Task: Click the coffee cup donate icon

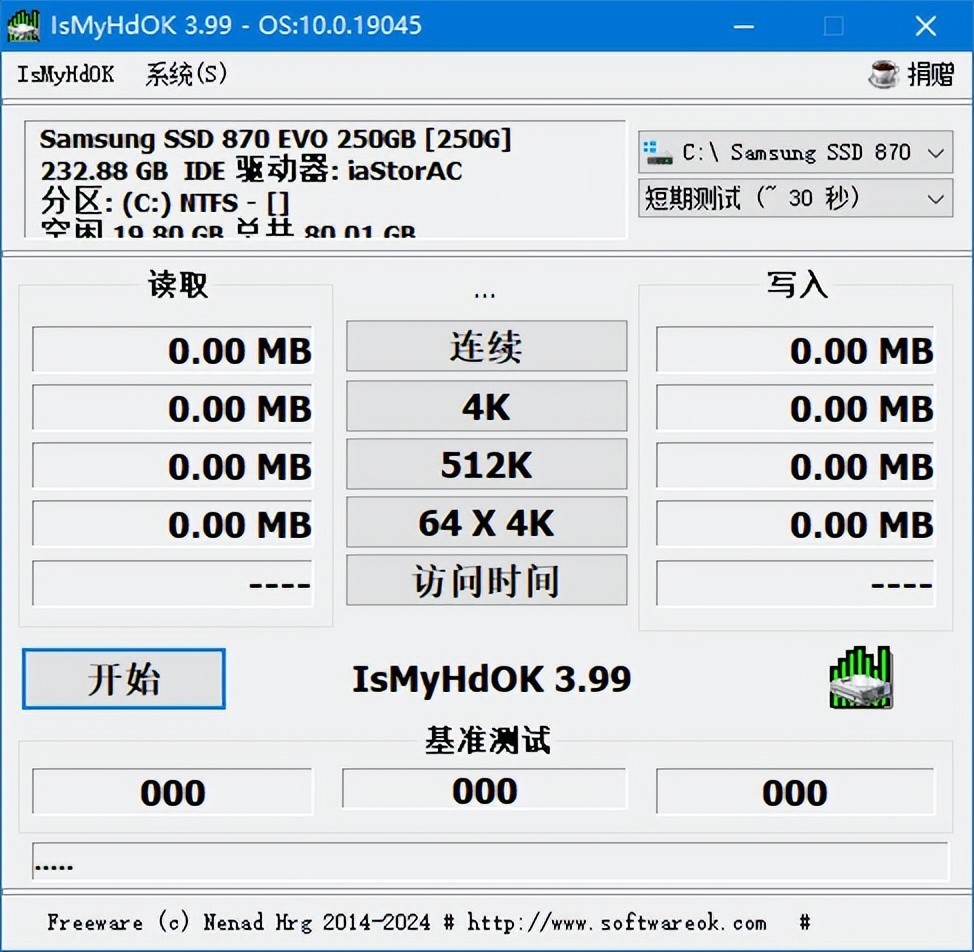Action: click(x=883, y=74)
